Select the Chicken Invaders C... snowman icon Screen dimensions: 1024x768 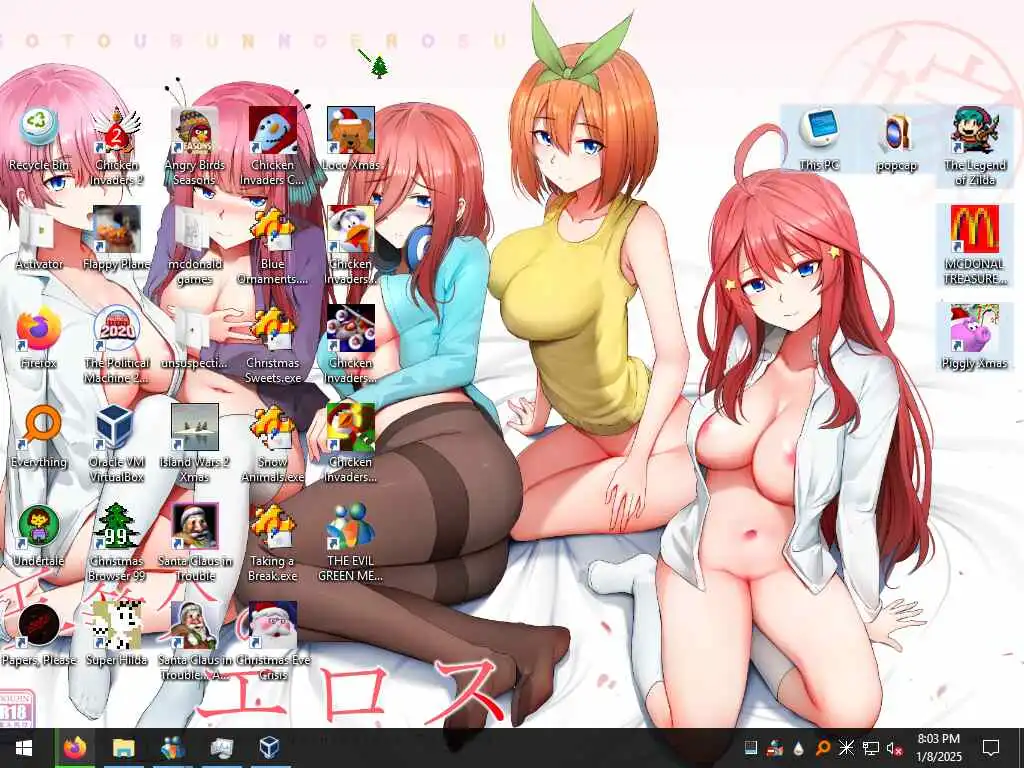coord(272,146)
